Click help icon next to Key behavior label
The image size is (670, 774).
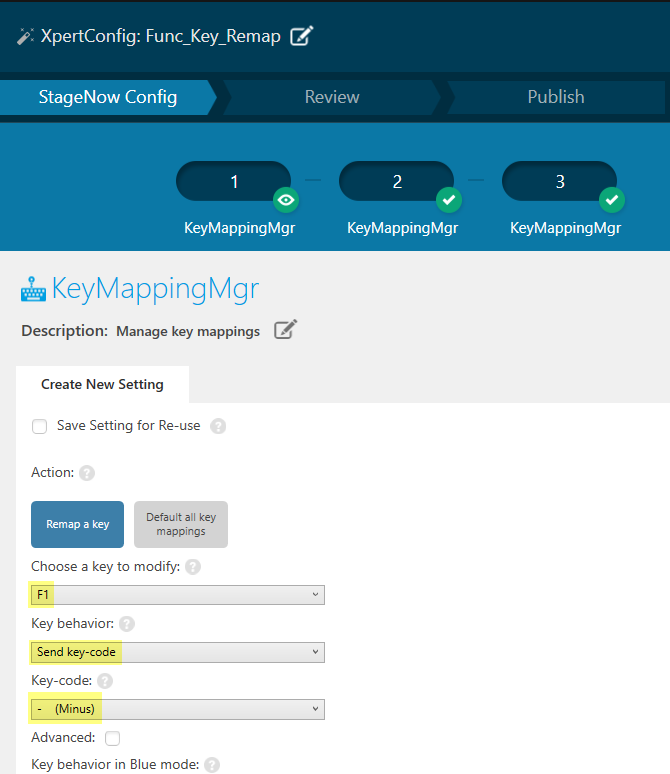tap(127, 624)
